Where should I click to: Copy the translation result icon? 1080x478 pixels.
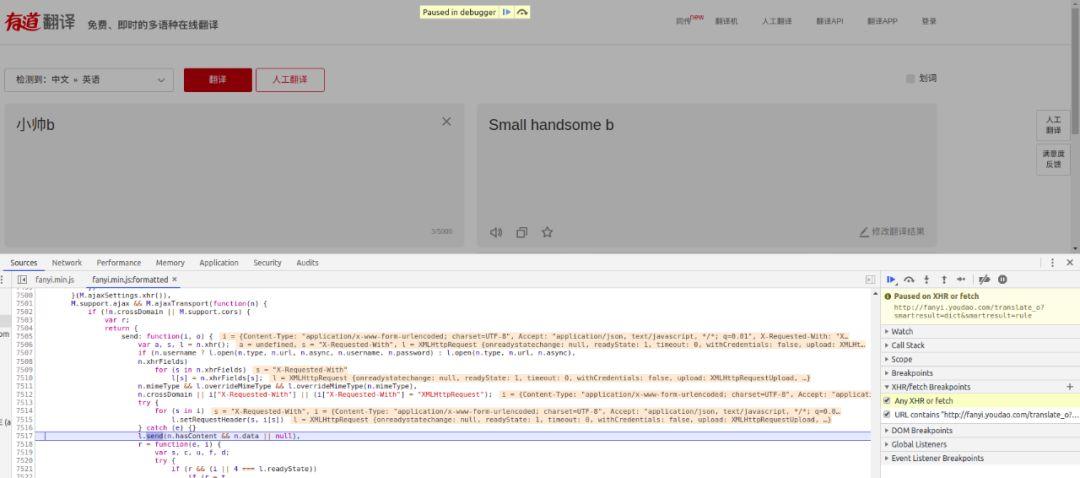[x=522, y=232]
